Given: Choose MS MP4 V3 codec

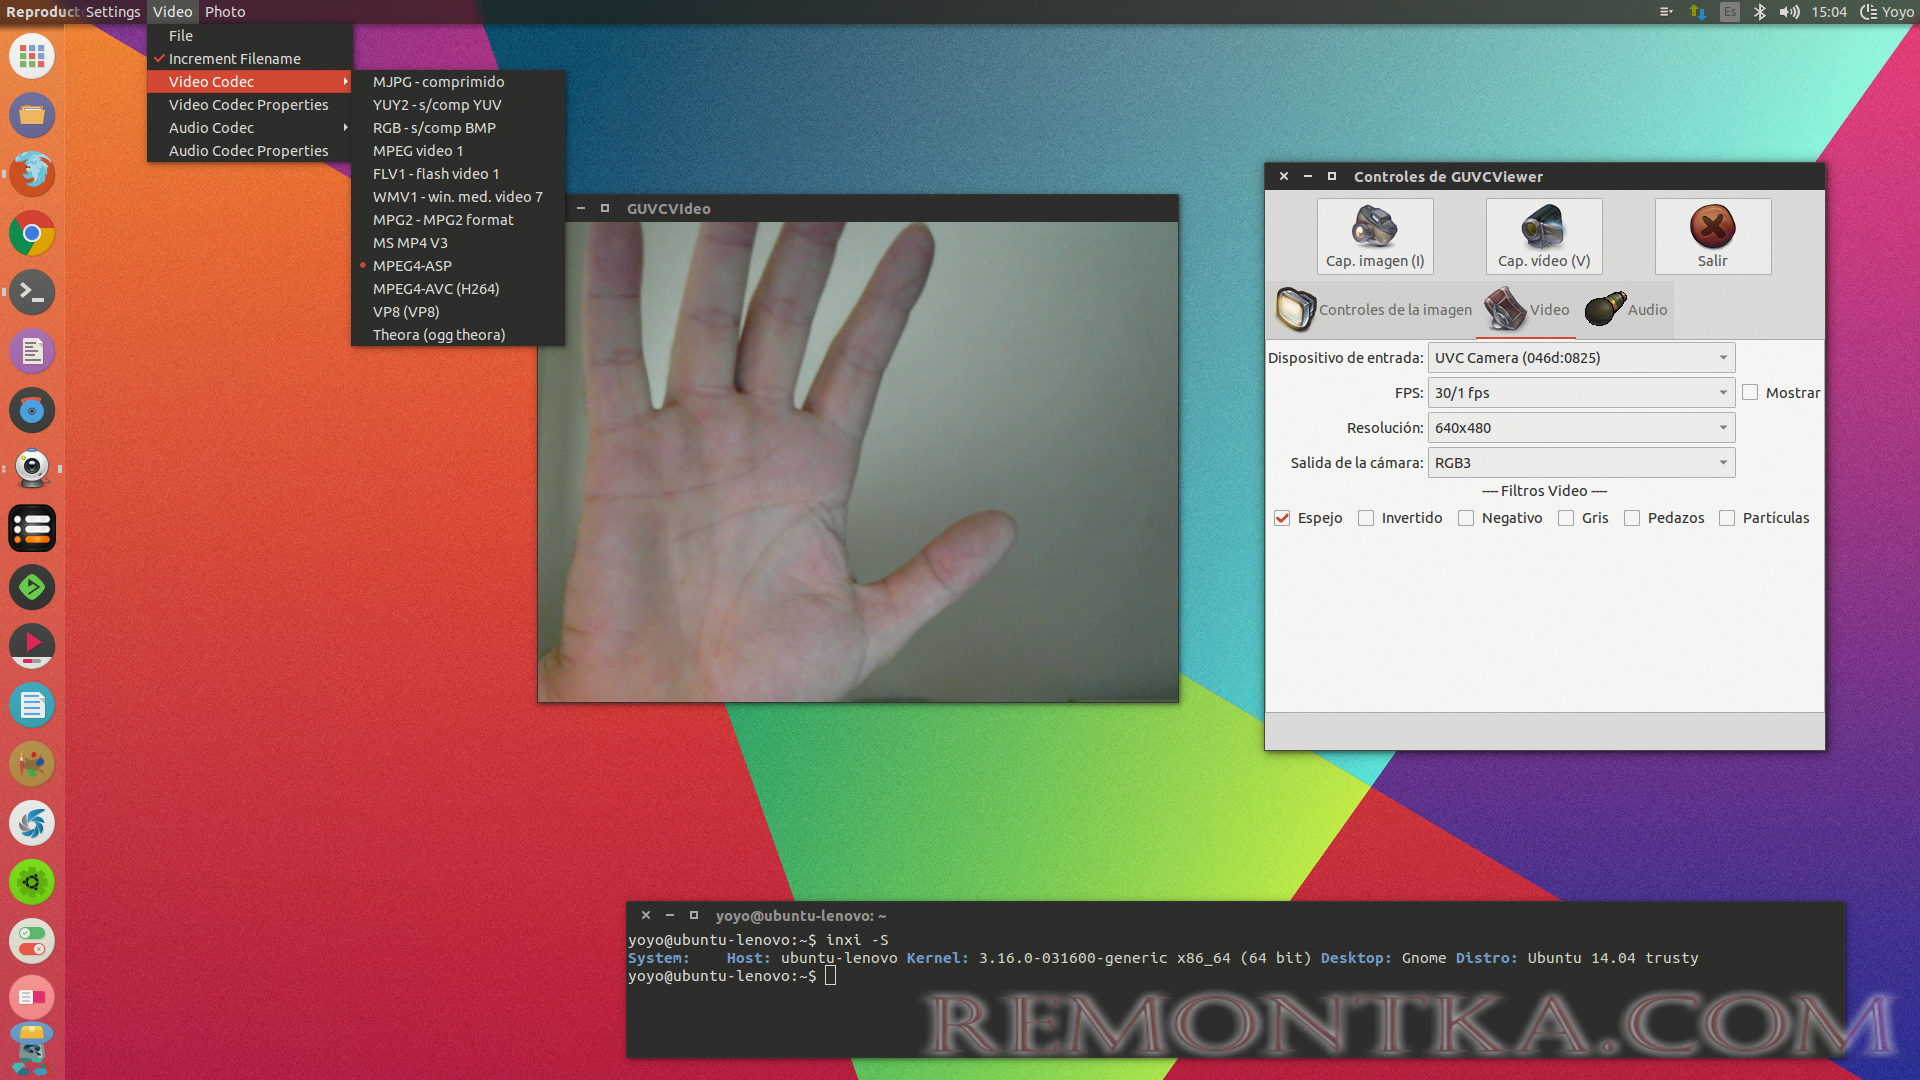Looking at the screenshot, I should pos(458,243).
